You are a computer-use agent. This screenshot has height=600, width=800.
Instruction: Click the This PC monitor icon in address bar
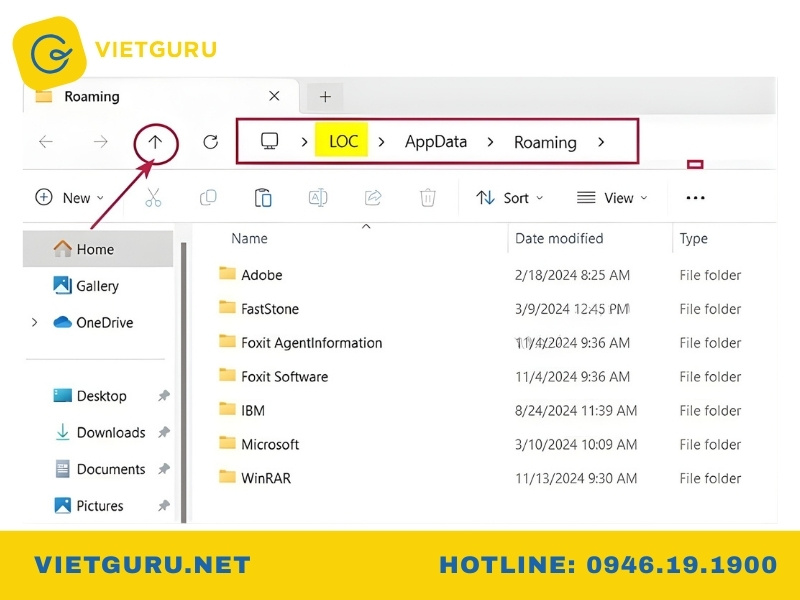pos(269,141)
